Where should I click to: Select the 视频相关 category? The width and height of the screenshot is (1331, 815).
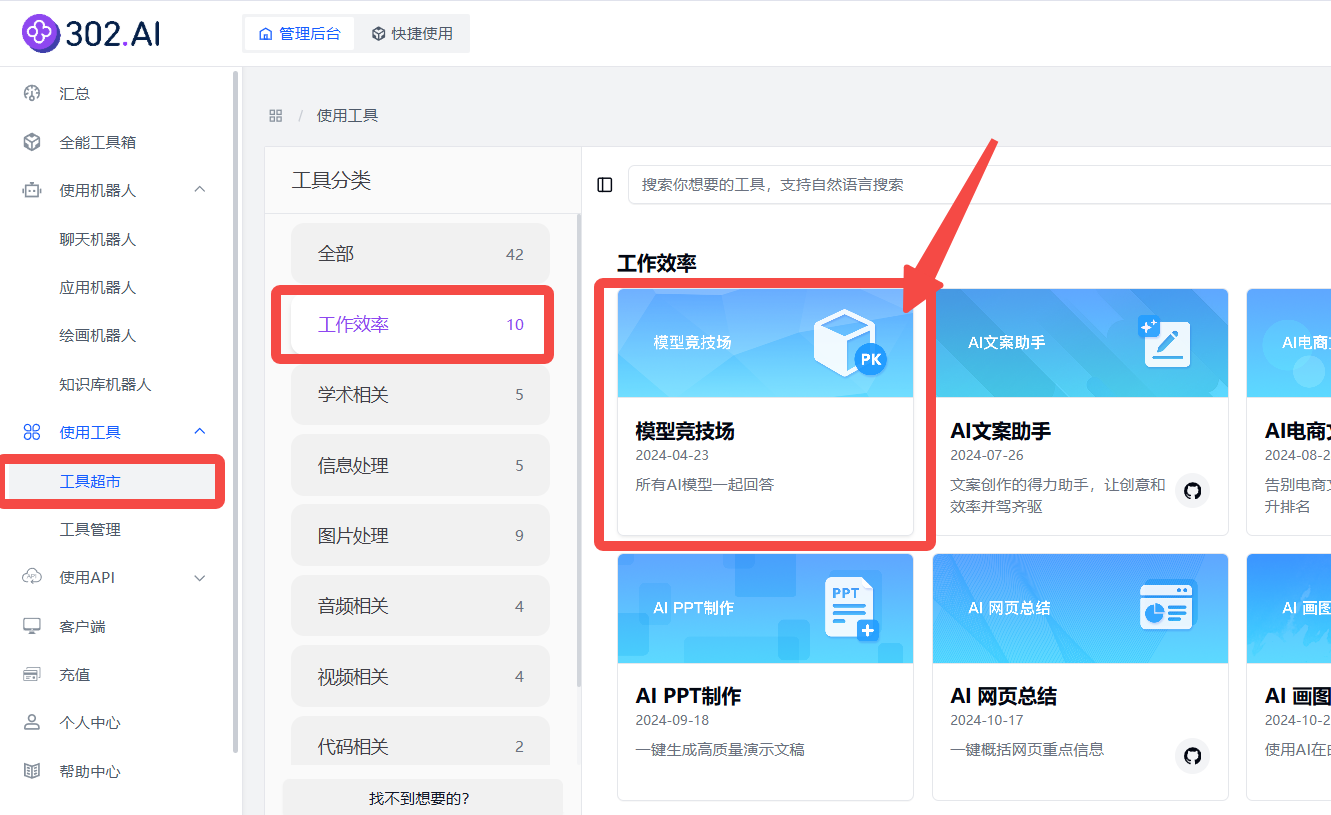coord(420,676)
